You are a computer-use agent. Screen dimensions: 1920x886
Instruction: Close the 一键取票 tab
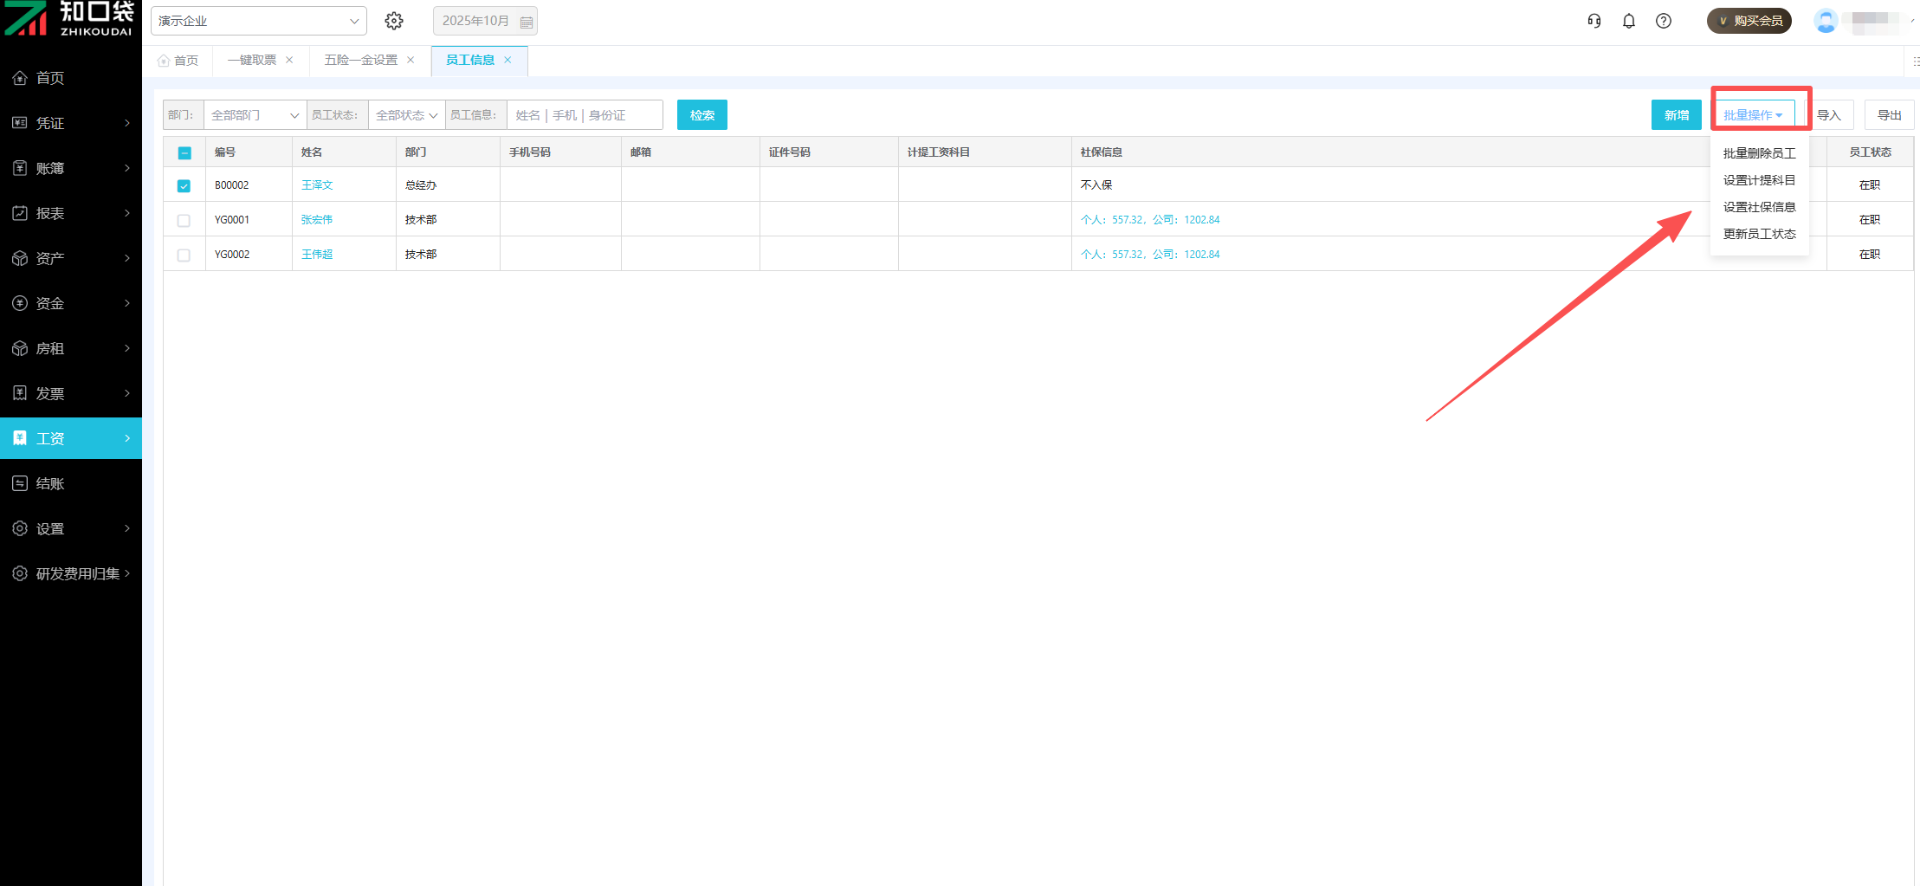[x=290, y=60]
